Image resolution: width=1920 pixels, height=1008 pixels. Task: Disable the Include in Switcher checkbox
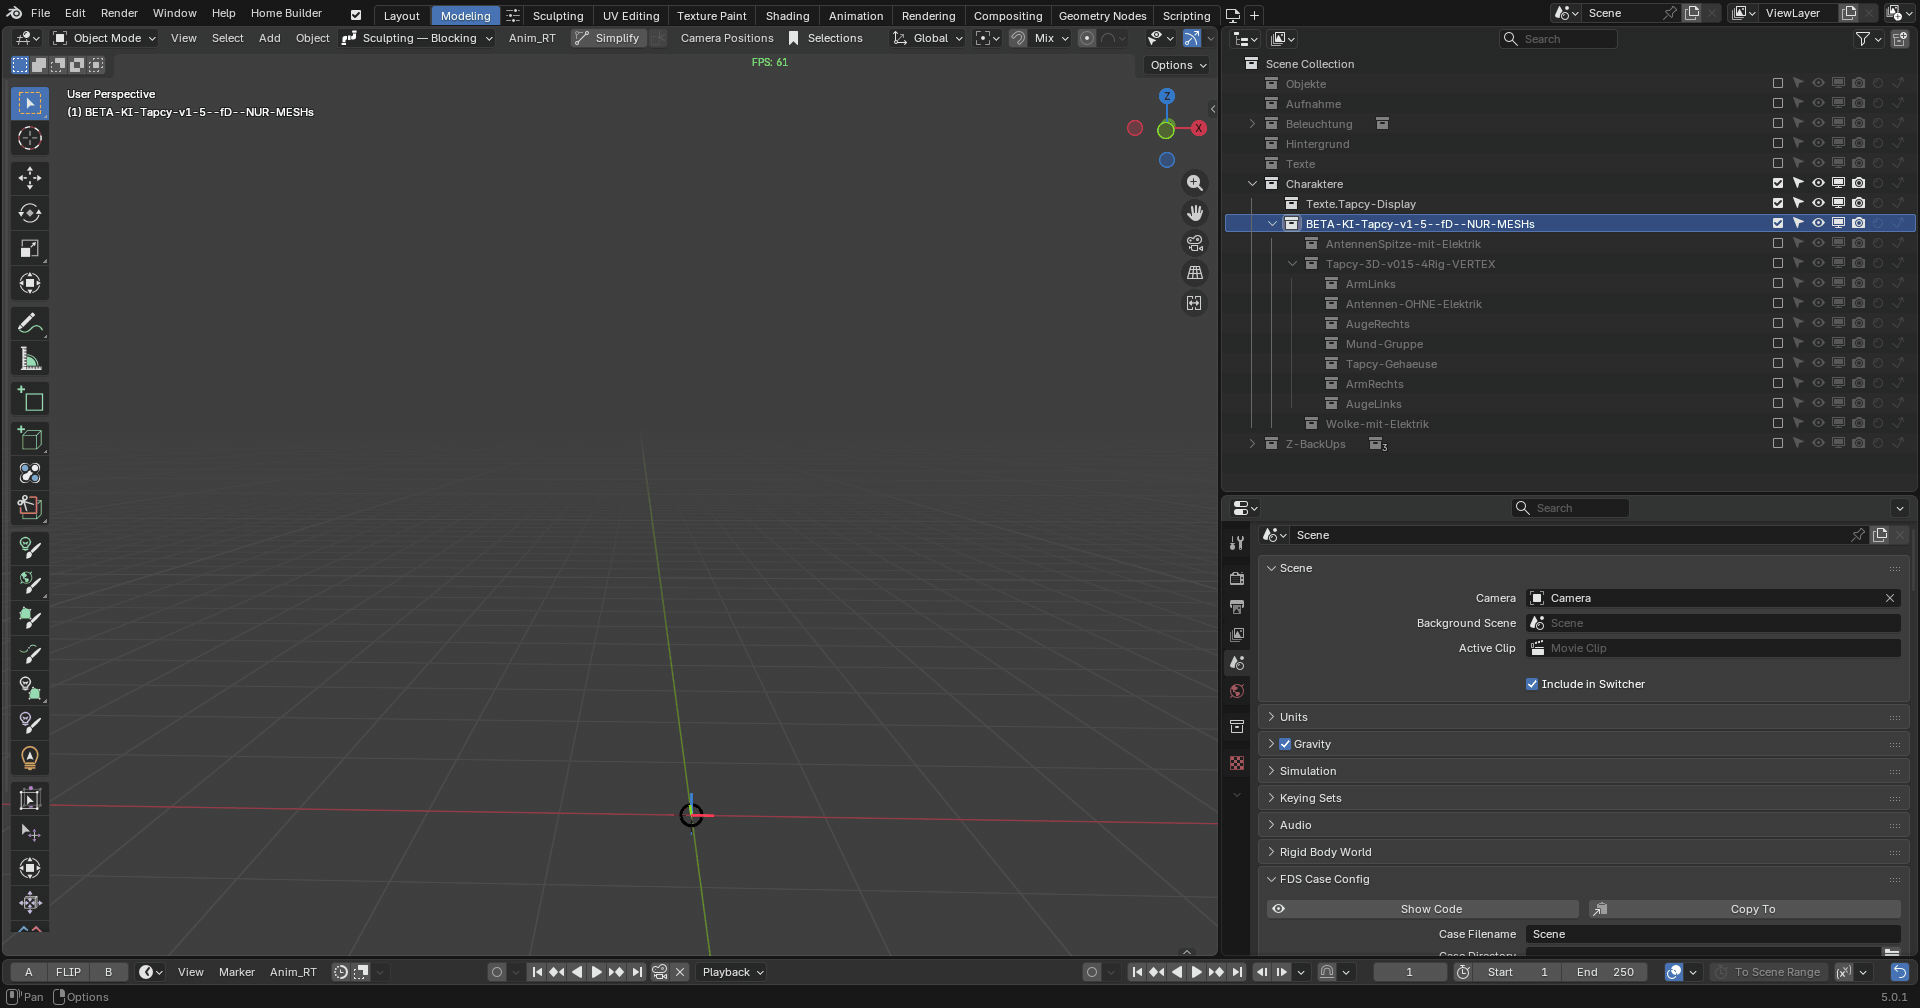tap(1531, 683)
